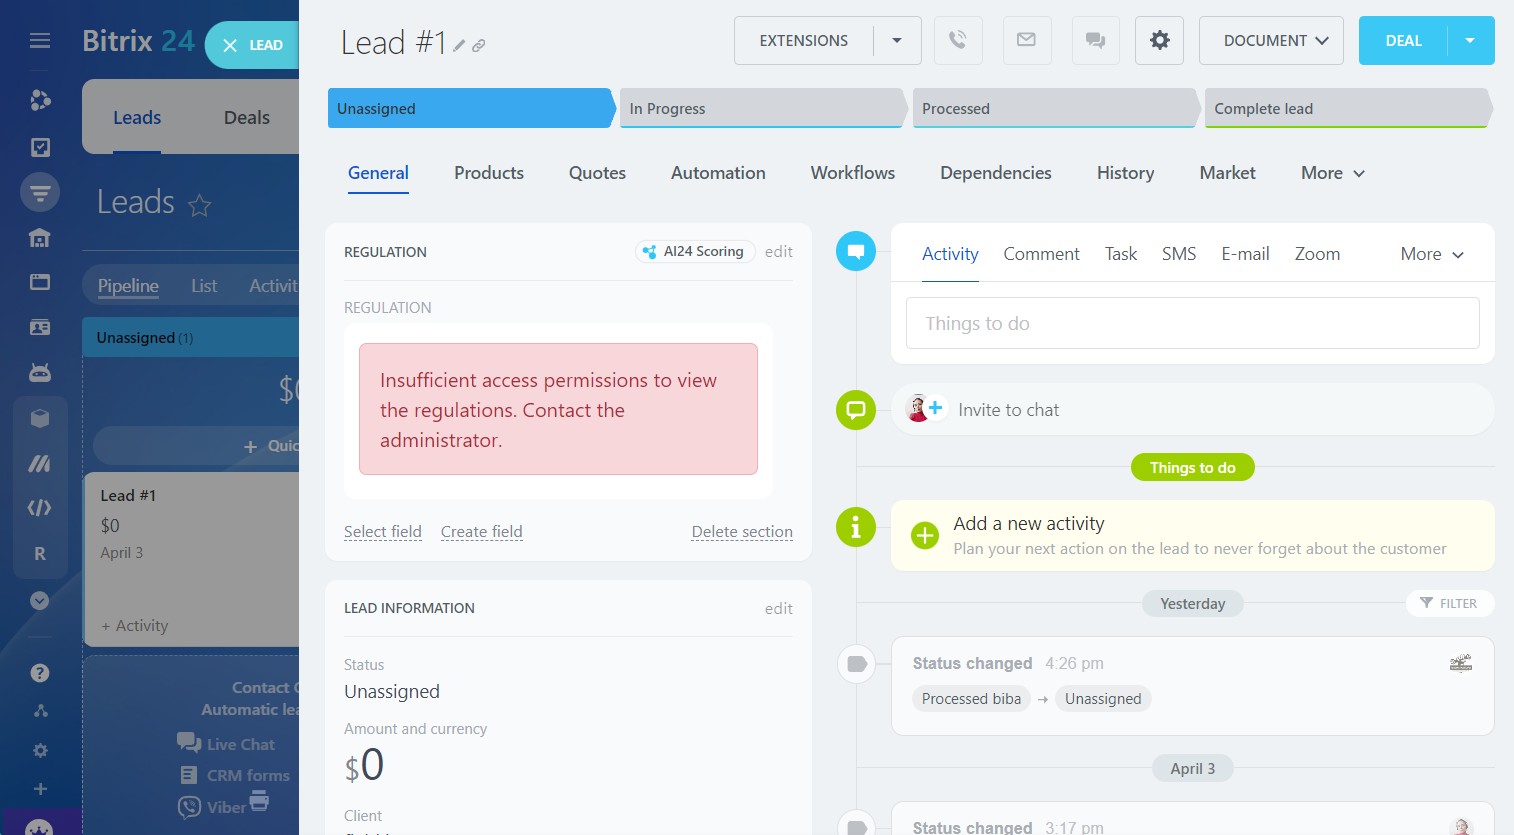Viewport: 1514px width, 835px height.
Task: Open the settings gear button
Action: 1159,41
